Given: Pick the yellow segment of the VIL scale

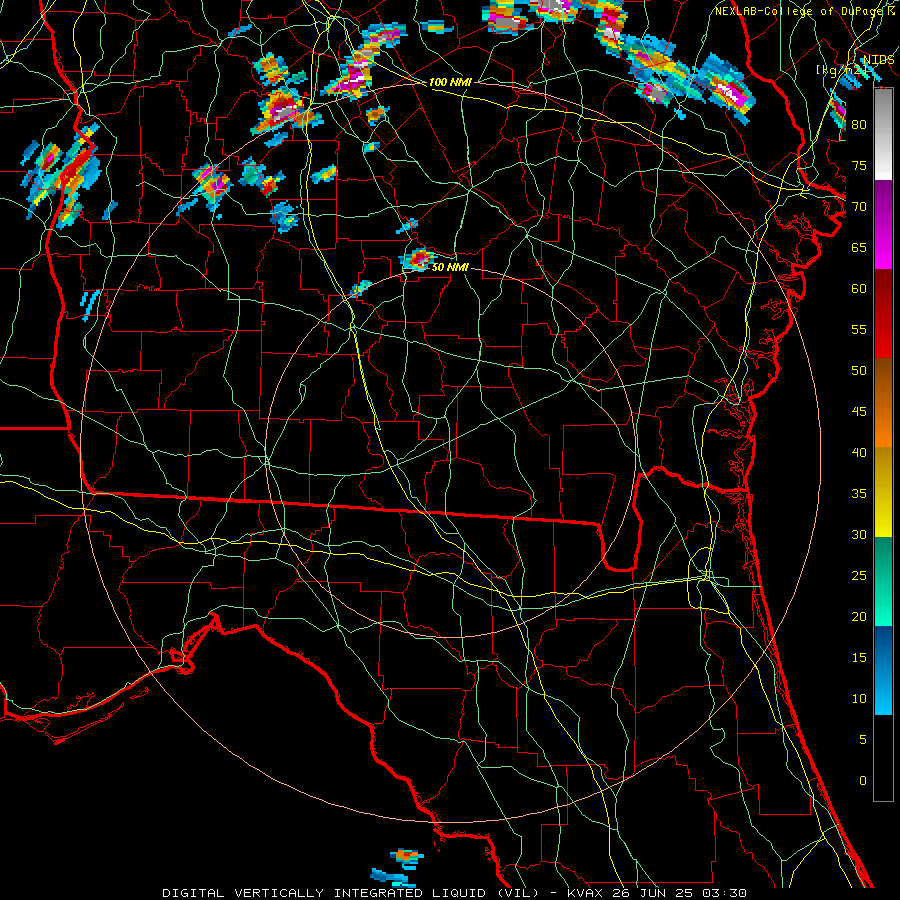Looking at the screenshot, I should 883,492.
